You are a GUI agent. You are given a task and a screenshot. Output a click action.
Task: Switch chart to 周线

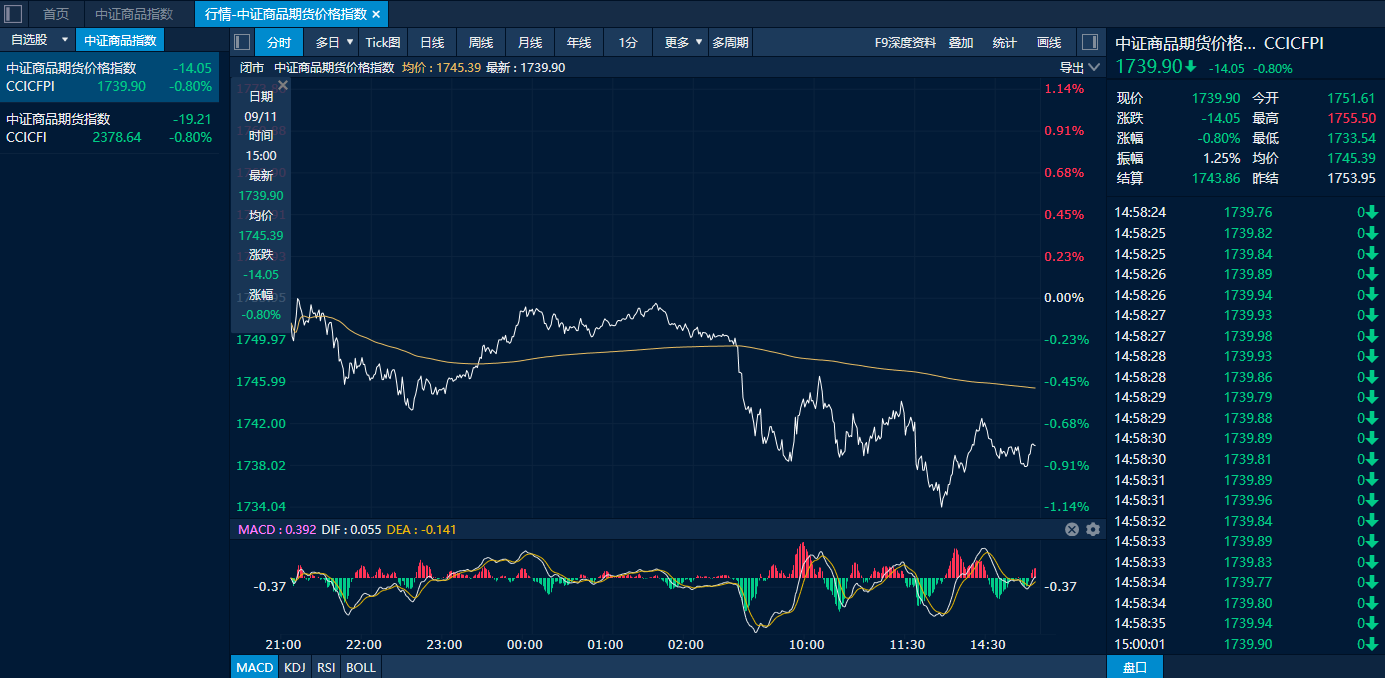click(481, 42)
